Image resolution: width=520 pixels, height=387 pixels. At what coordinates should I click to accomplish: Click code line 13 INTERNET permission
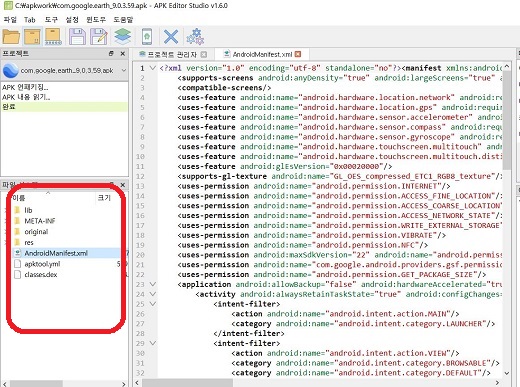coord(314,186)
